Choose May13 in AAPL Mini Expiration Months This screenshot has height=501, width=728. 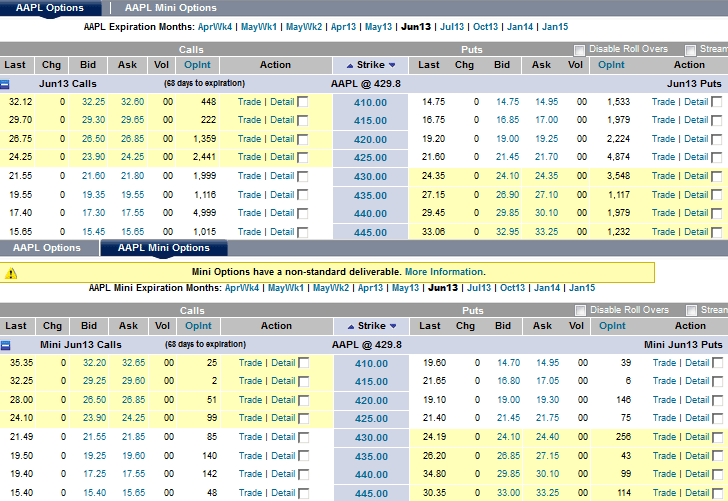[405, 288]
